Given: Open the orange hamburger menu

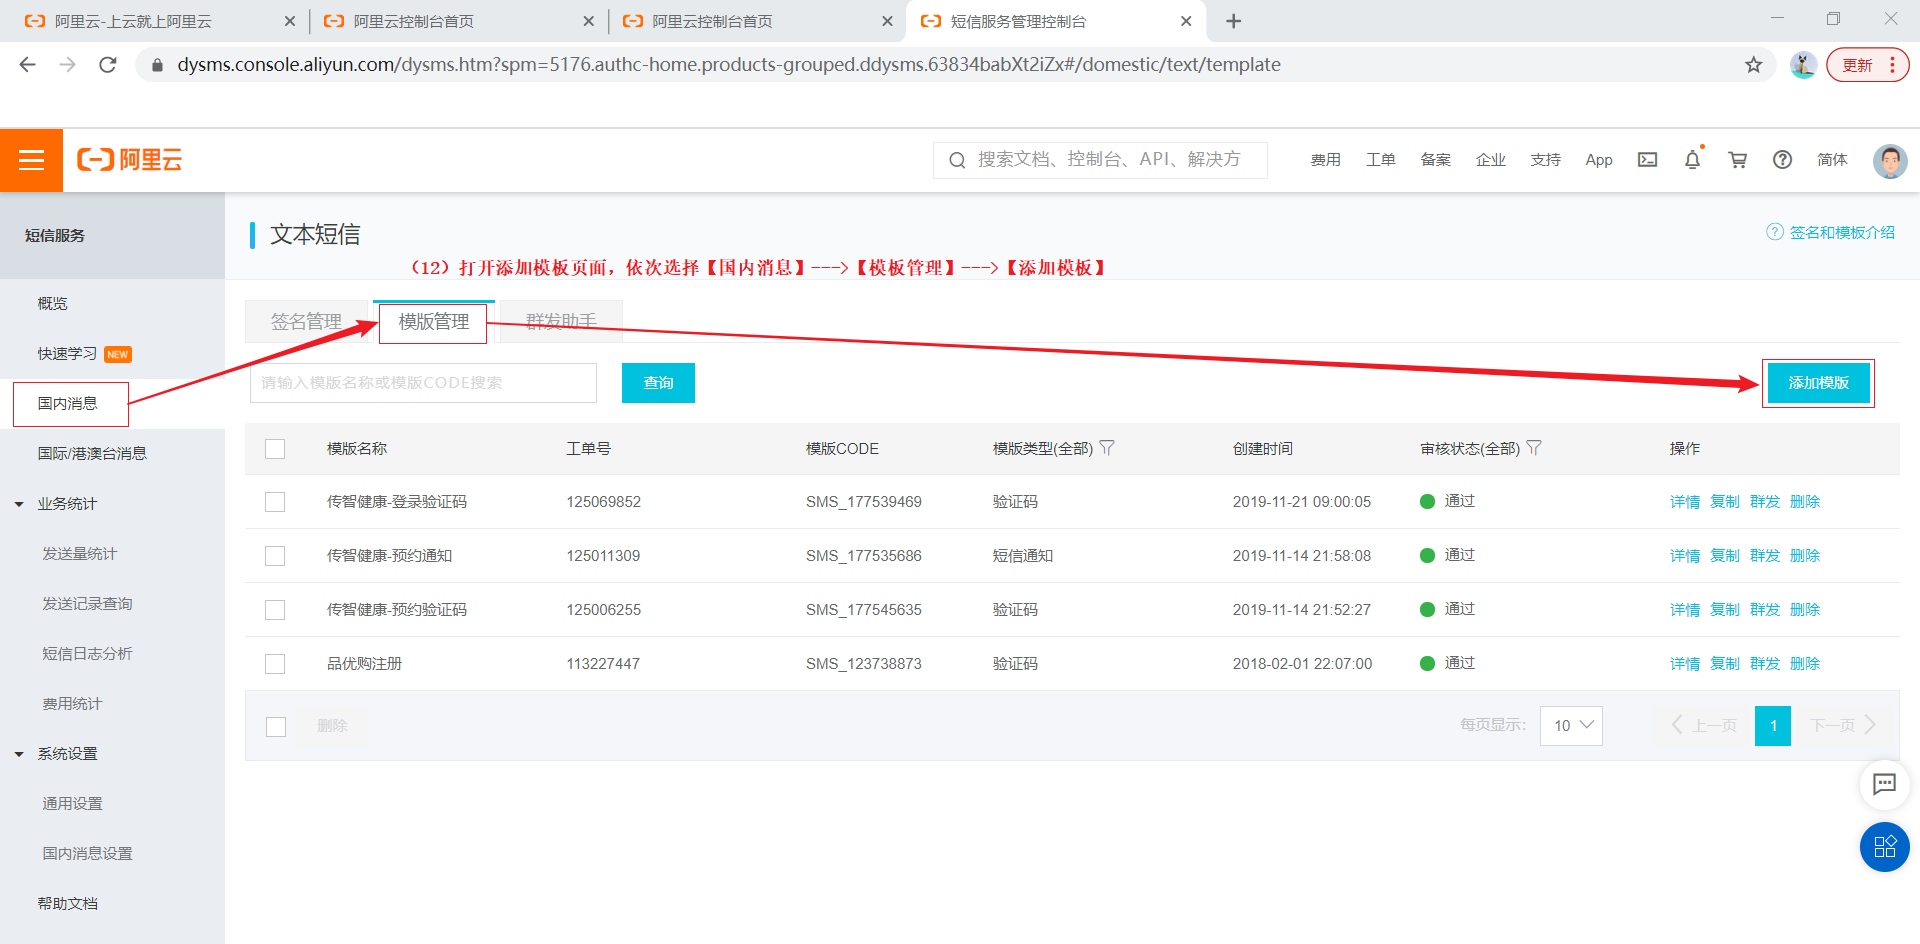Looking at the screenshot, I should (31, 160).
